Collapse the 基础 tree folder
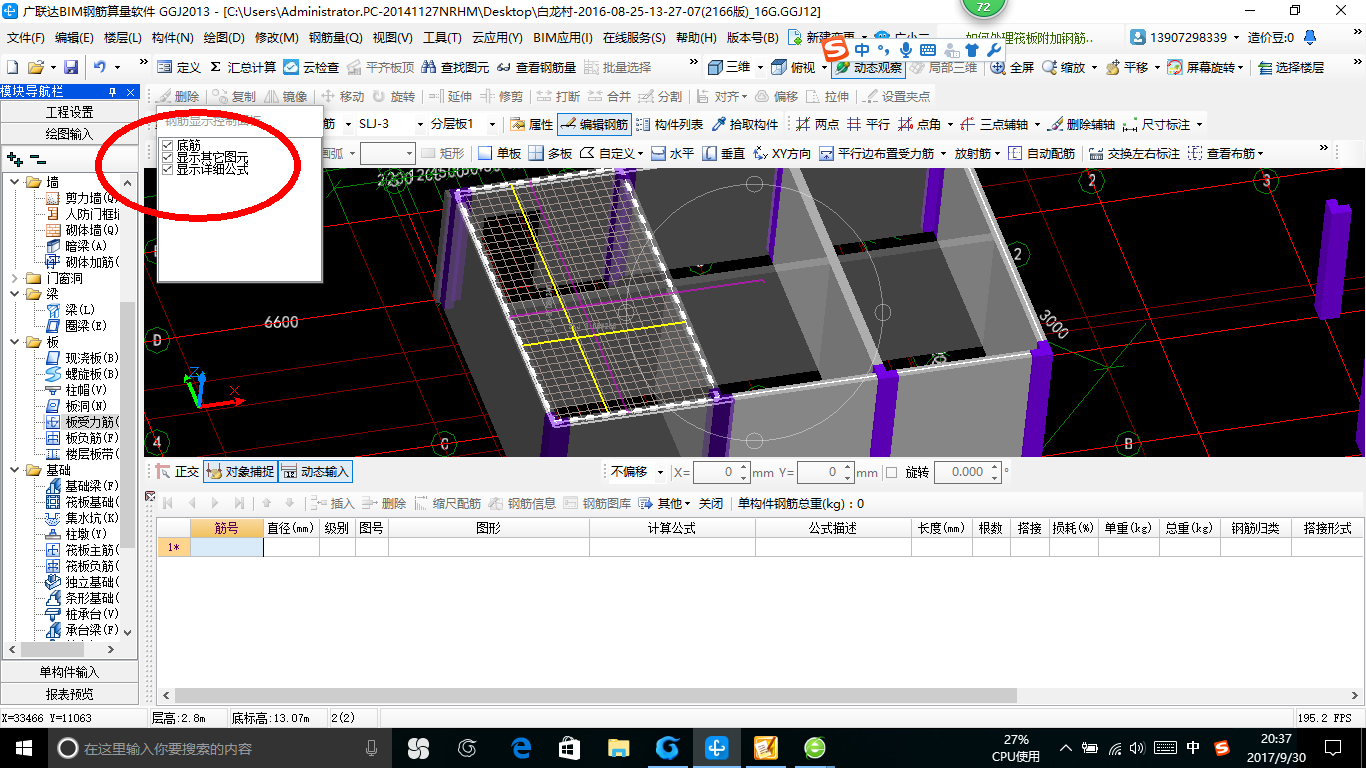 [x=15, y=470]
